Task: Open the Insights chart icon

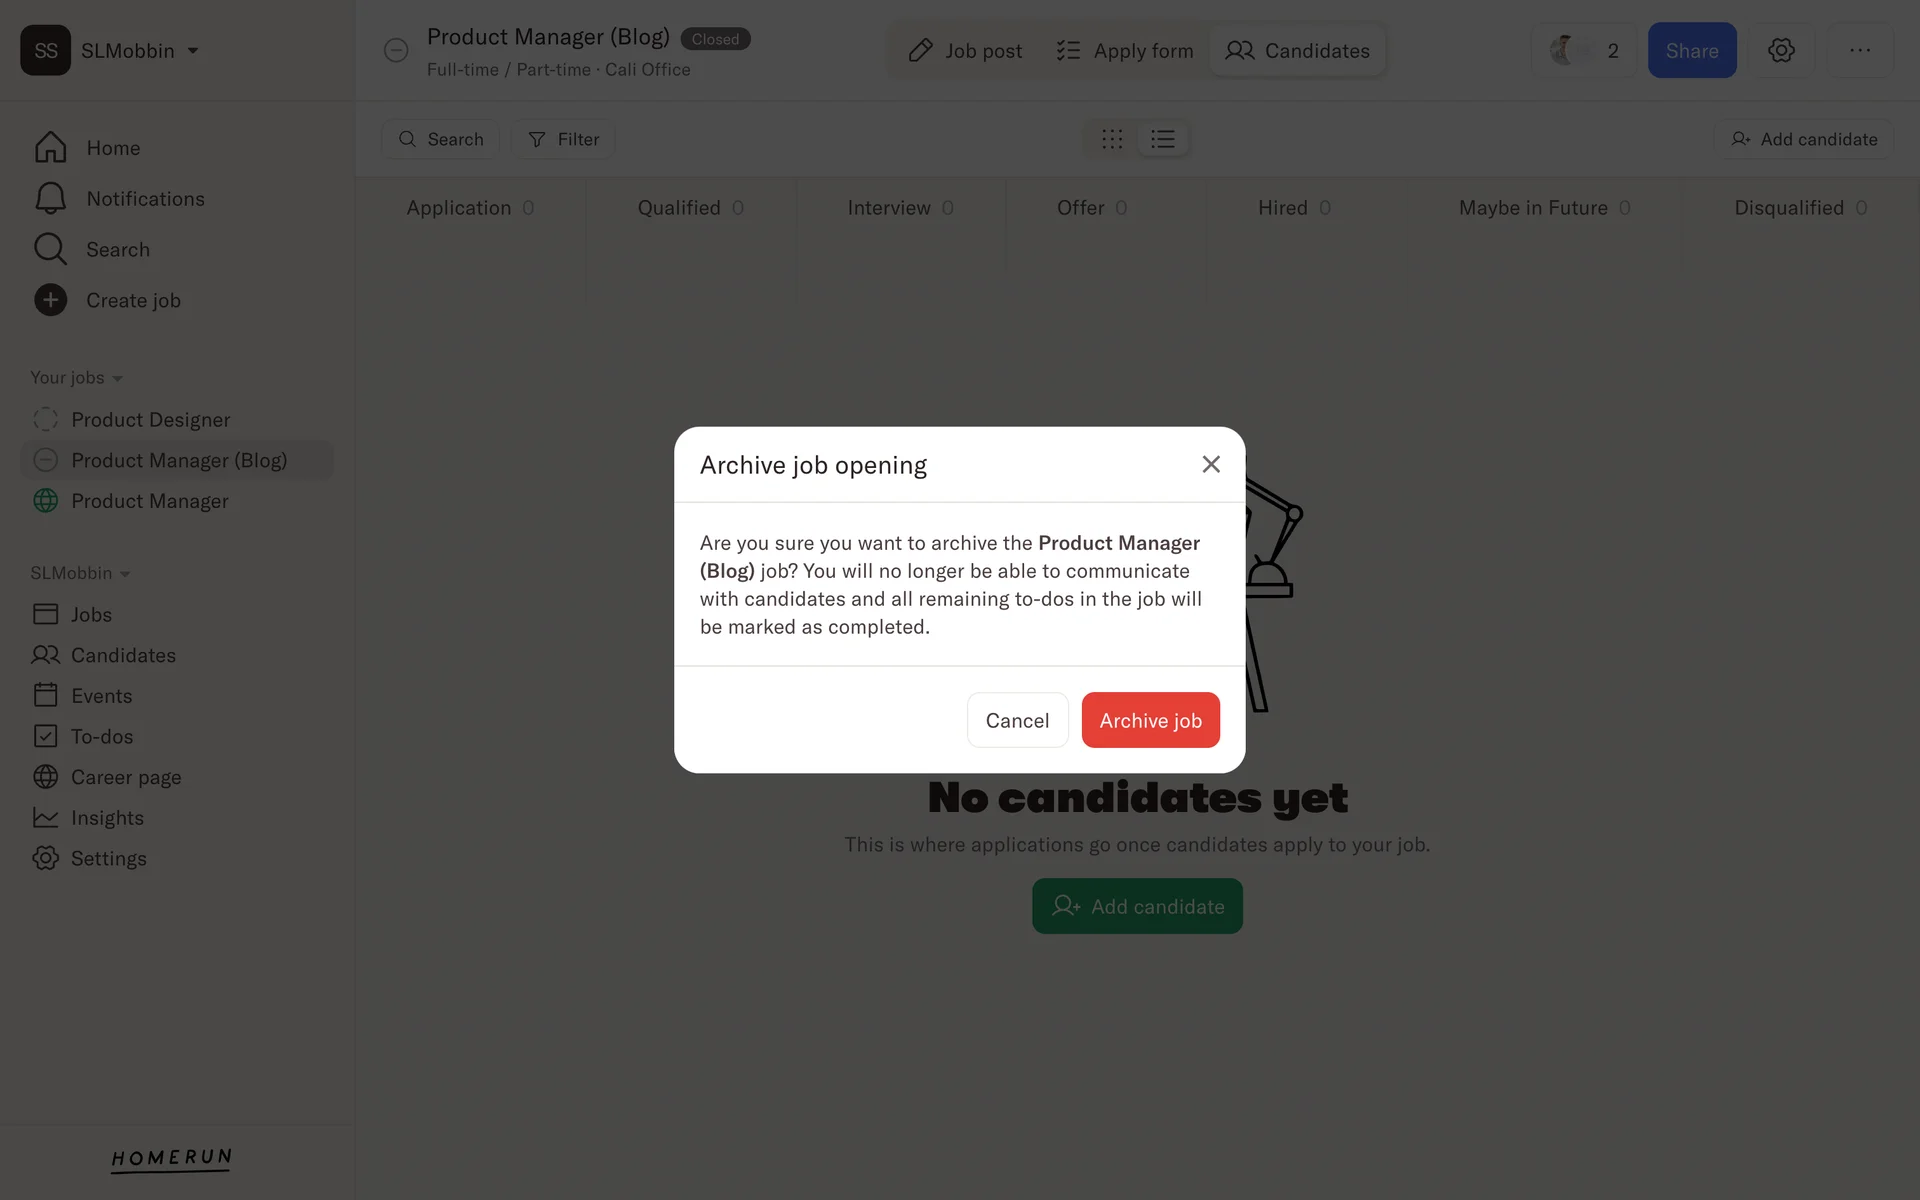Action: pos(45,817)
